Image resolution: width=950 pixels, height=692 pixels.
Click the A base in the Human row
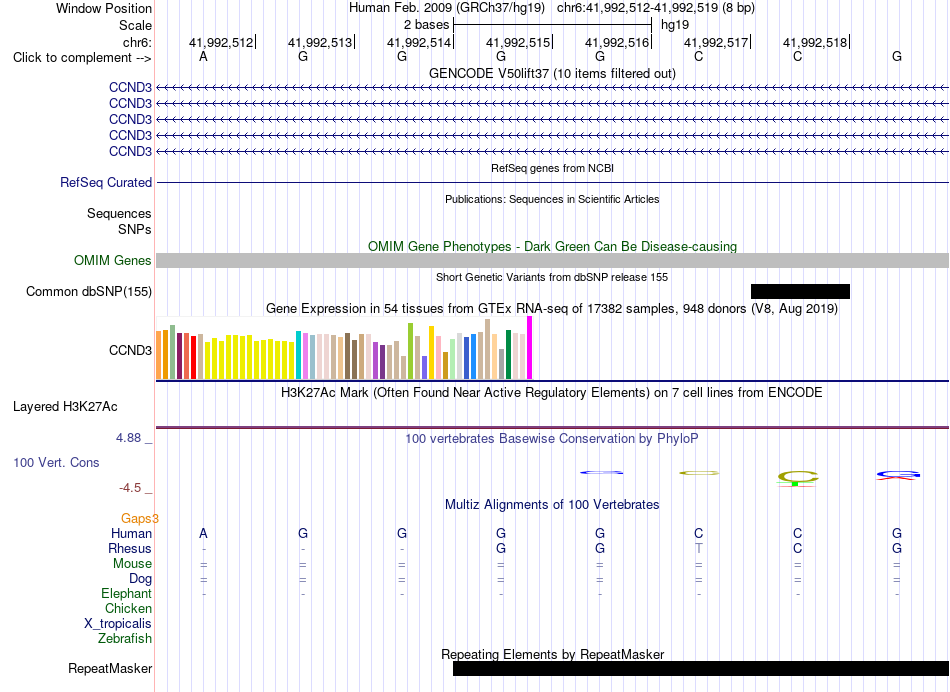coord(204,533)
